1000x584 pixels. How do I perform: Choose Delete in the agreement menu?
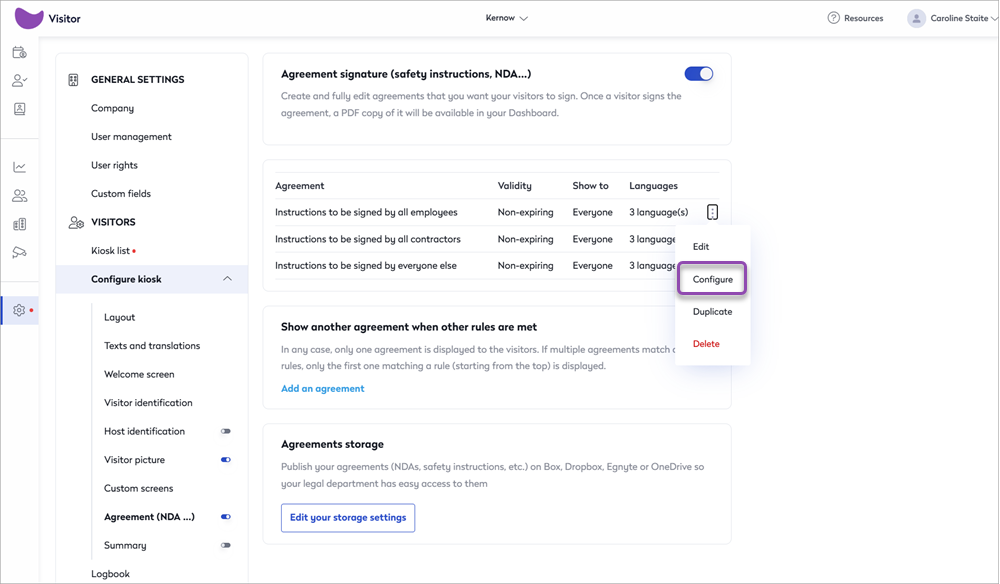point(706,344)
